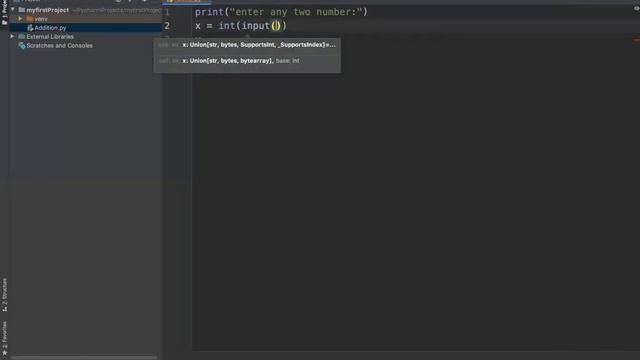Select Scratches and Consoles label
The height and width of the screenshot is (360, 640).
pyautogui.click(x=60, y=46)
